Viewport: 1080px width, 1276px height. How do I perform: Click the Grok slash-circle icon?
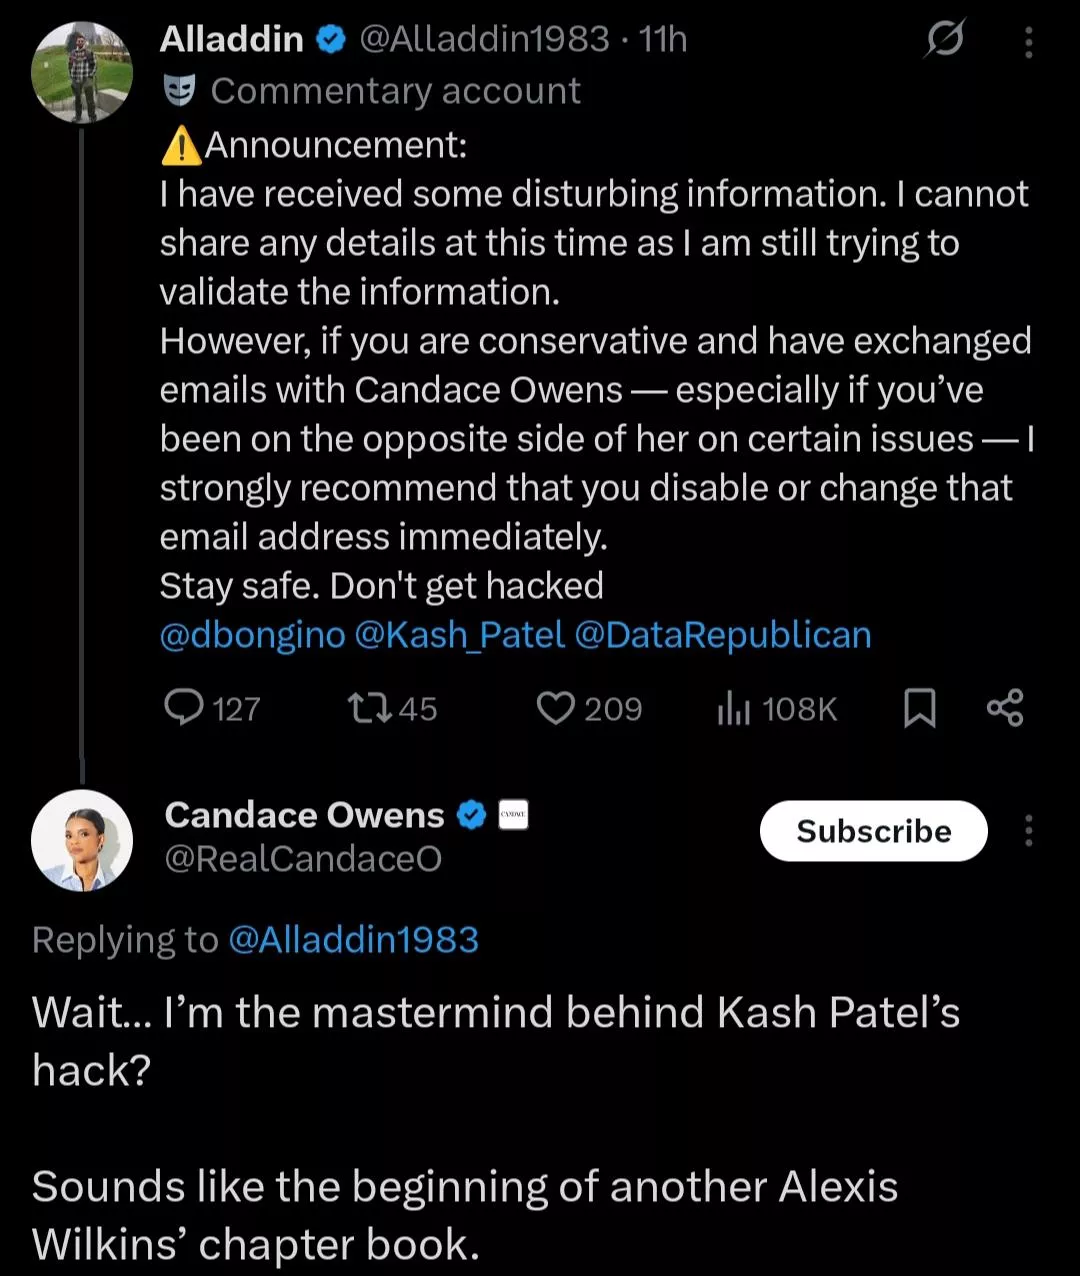coord(944,40)
